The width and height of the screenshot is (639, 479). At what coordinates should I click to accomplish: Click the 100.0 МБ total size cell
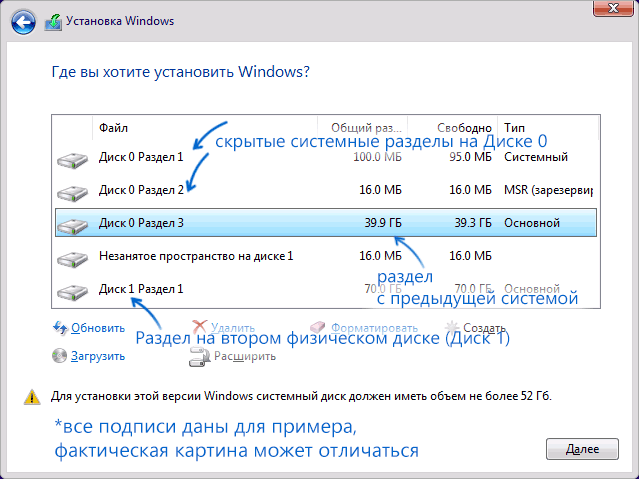pos(377,157)
